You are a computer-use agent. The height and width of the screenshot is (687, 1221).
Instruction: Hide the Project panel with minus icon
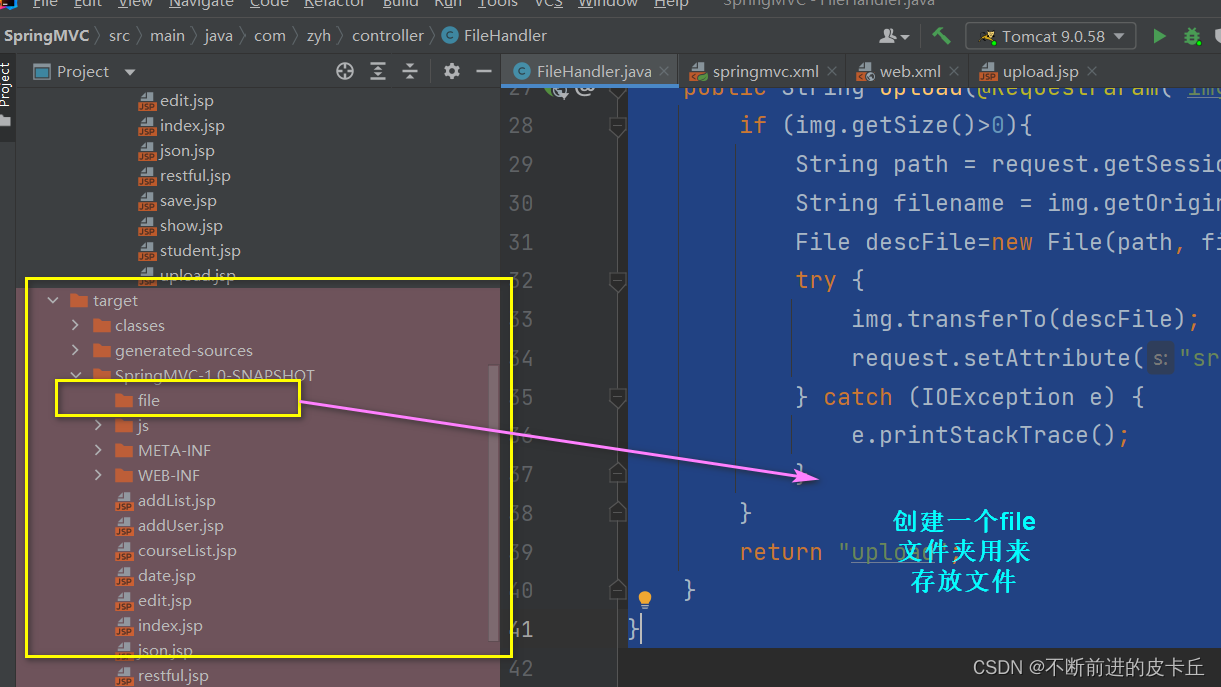(x=484, y=71)
